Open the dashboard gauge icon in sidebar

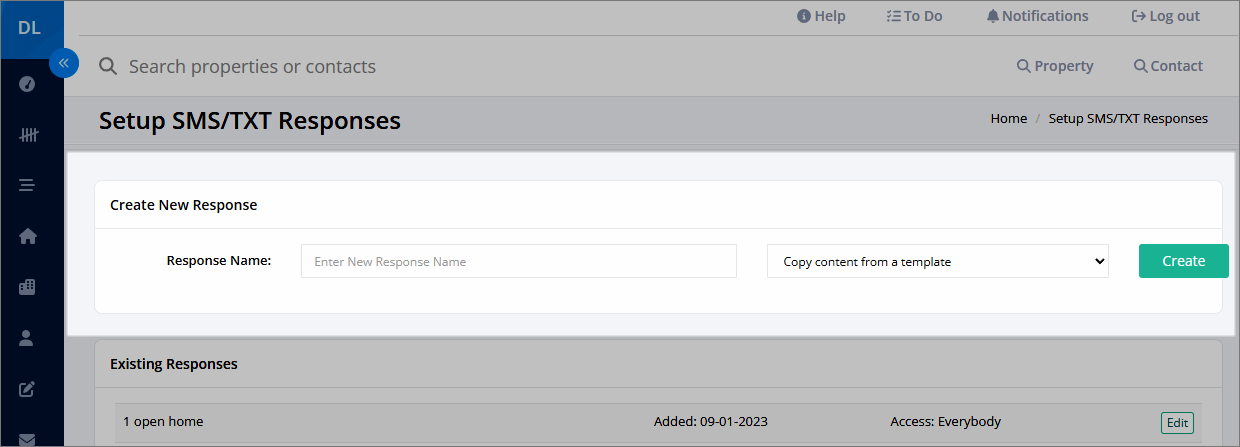tap(28, 84)
